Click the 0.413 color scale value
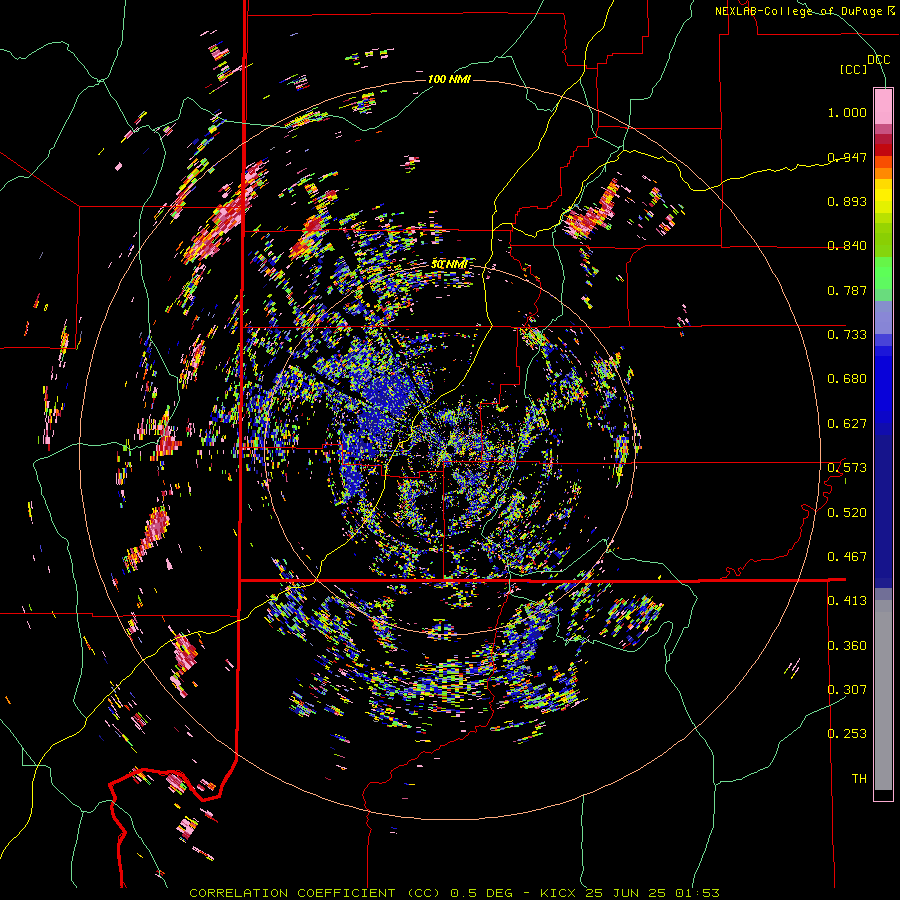Screen dimensions: 900x900 847,601
